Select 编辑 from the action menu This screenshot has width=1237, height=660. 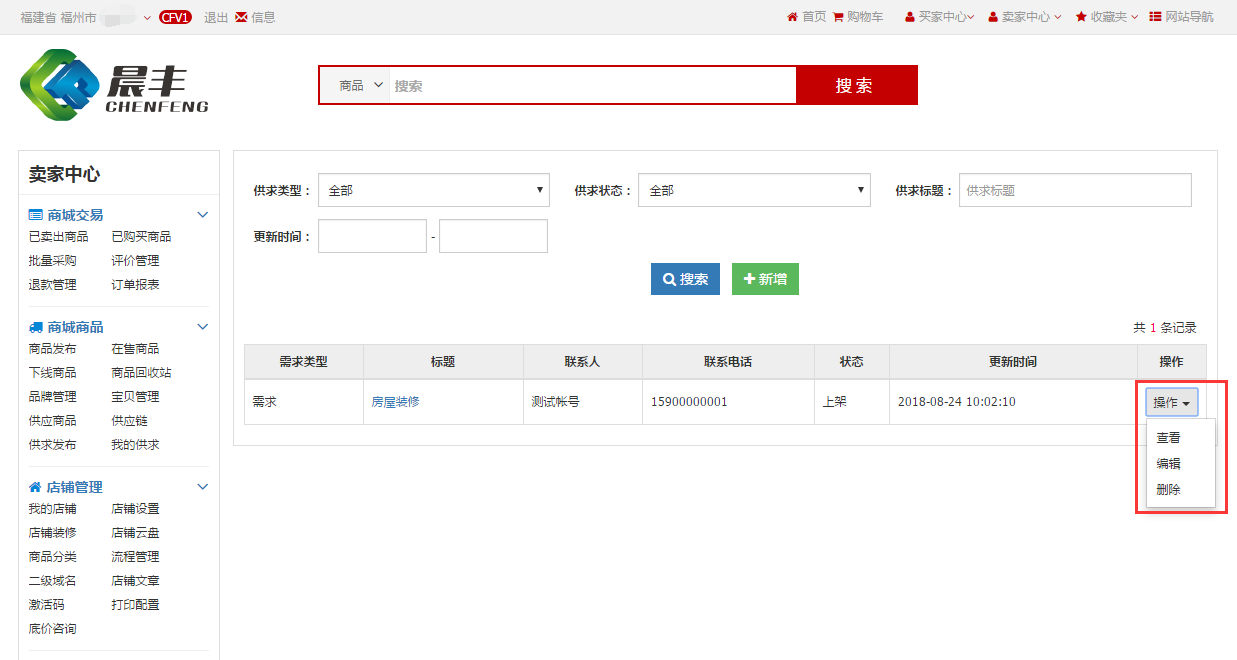[x=1168, y=464]
